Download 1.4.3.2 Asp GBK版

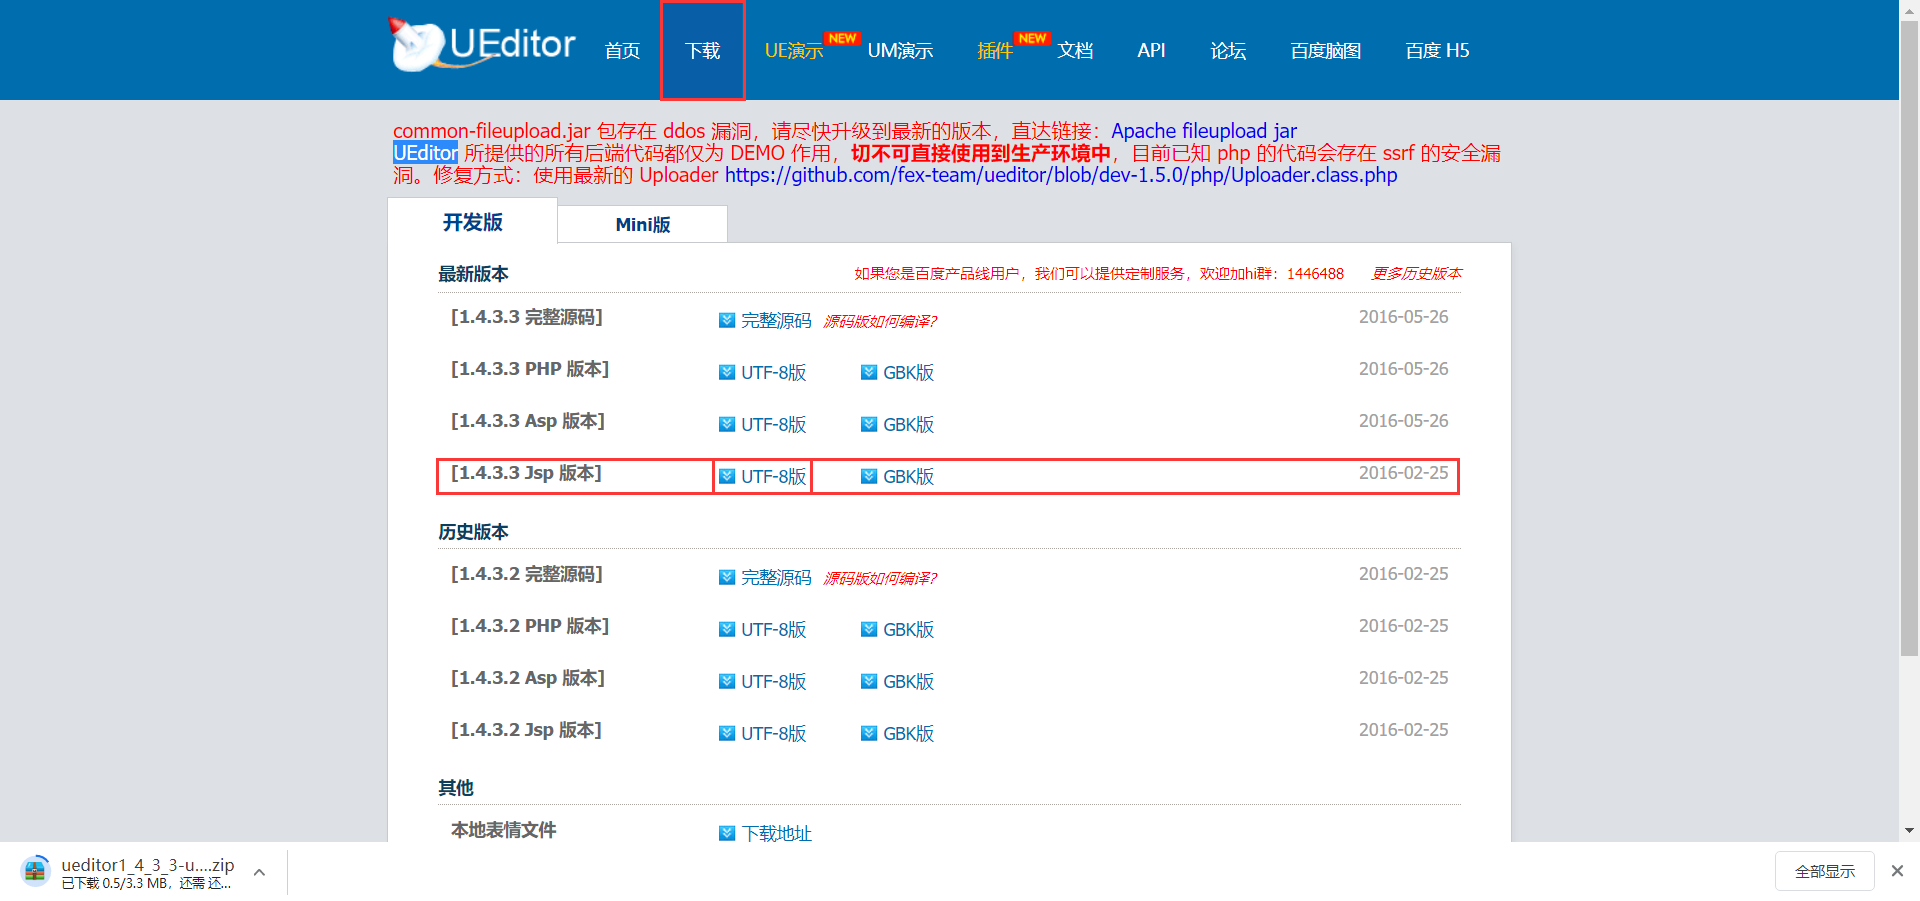pos(908,682)
